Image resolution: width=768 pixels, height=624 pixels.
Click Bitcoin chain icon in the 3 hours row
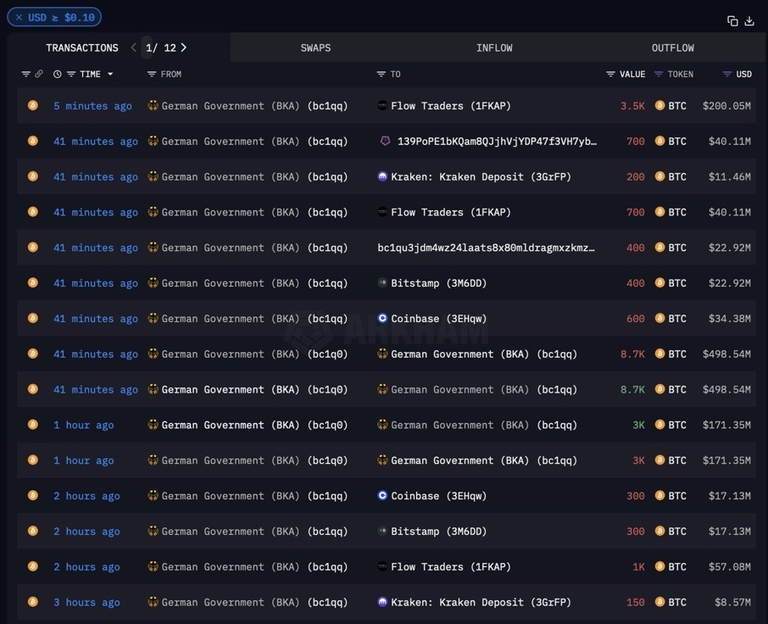33,601
